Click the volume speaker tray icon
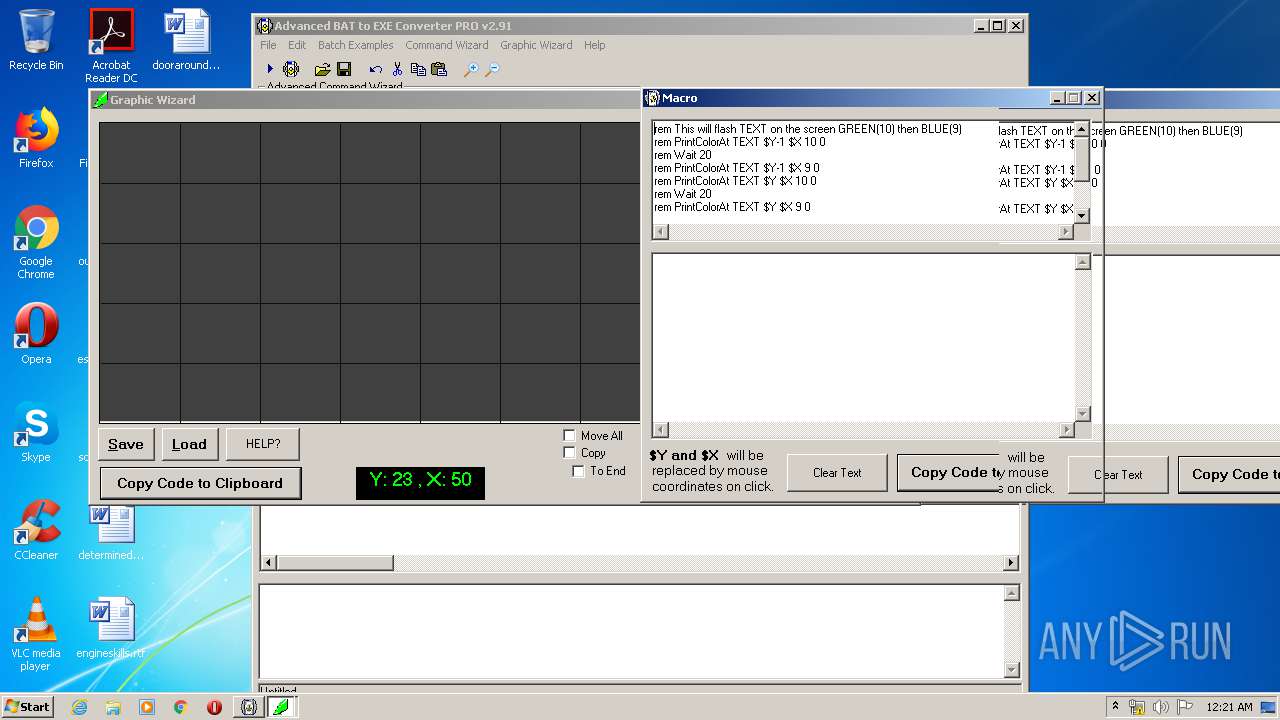The image size is (1280, 720). point(1160,707)
